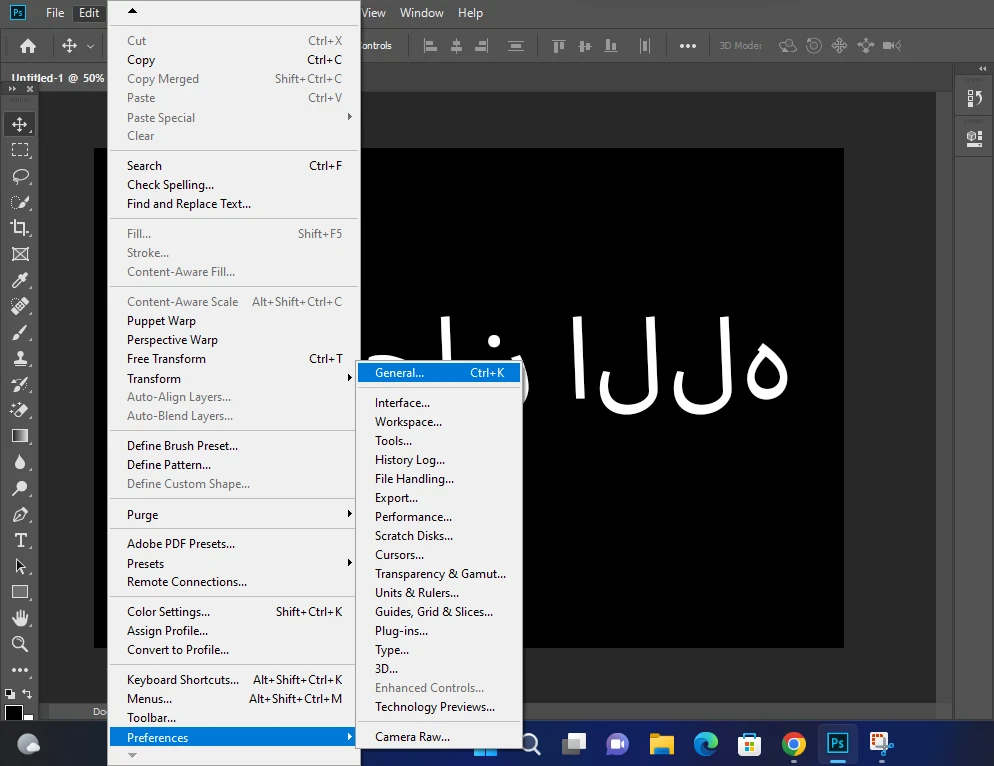994x766 pixels.
Task: Open Scratch Disks preferences
Action: [x=439, y=536]
